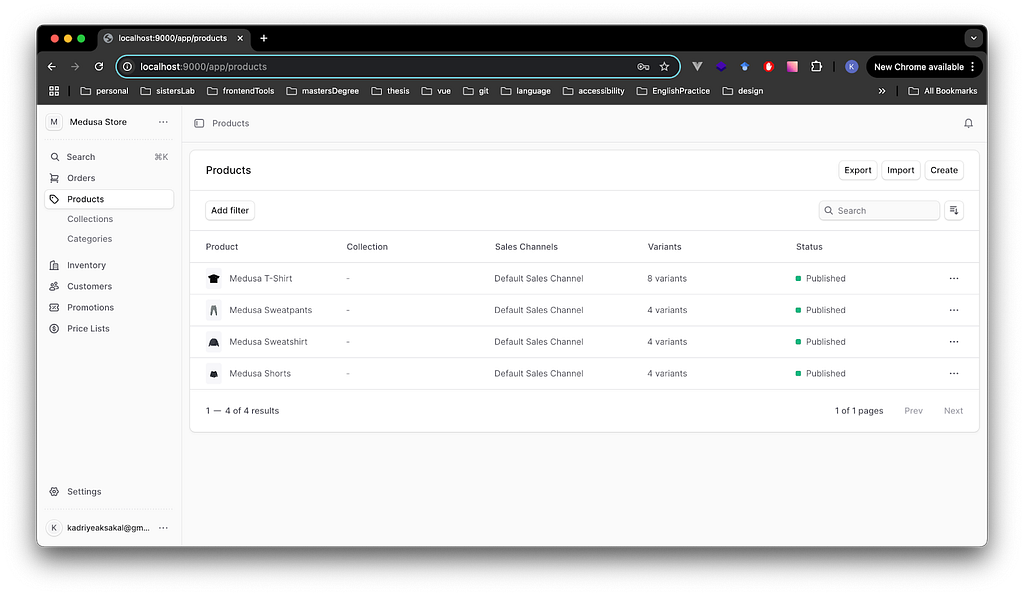1024x595 pixels.
Task: Click the Medusa Sweatpants thumbnail
Action: coord(214,310)
